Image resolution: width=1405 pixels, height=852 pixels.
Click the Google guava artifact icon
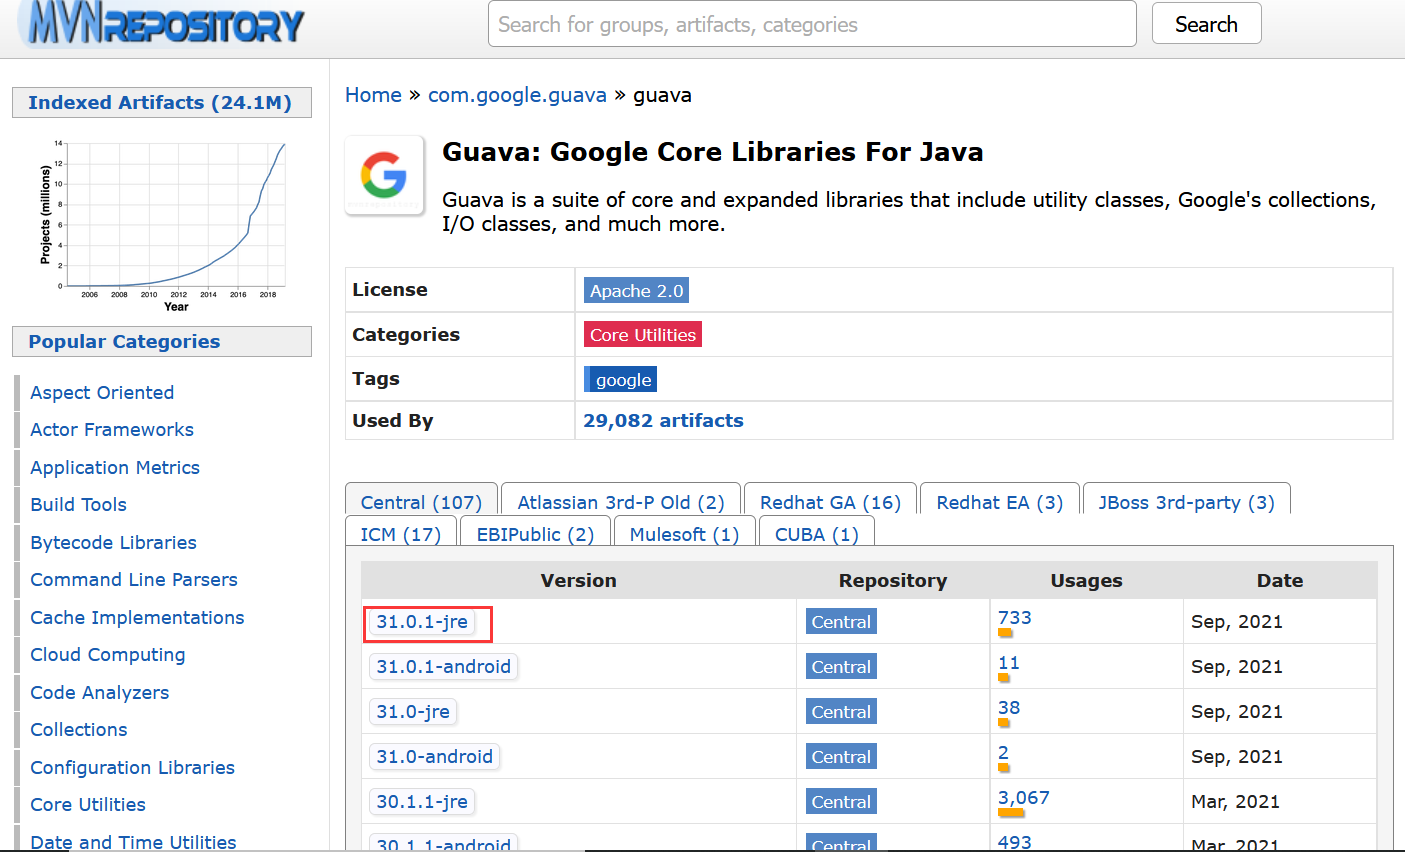click(384, 176)
